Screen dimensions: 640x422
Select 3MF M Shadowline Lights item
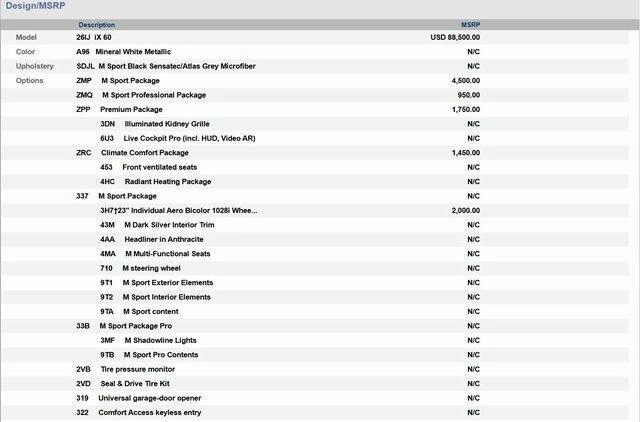click(148, 340)
